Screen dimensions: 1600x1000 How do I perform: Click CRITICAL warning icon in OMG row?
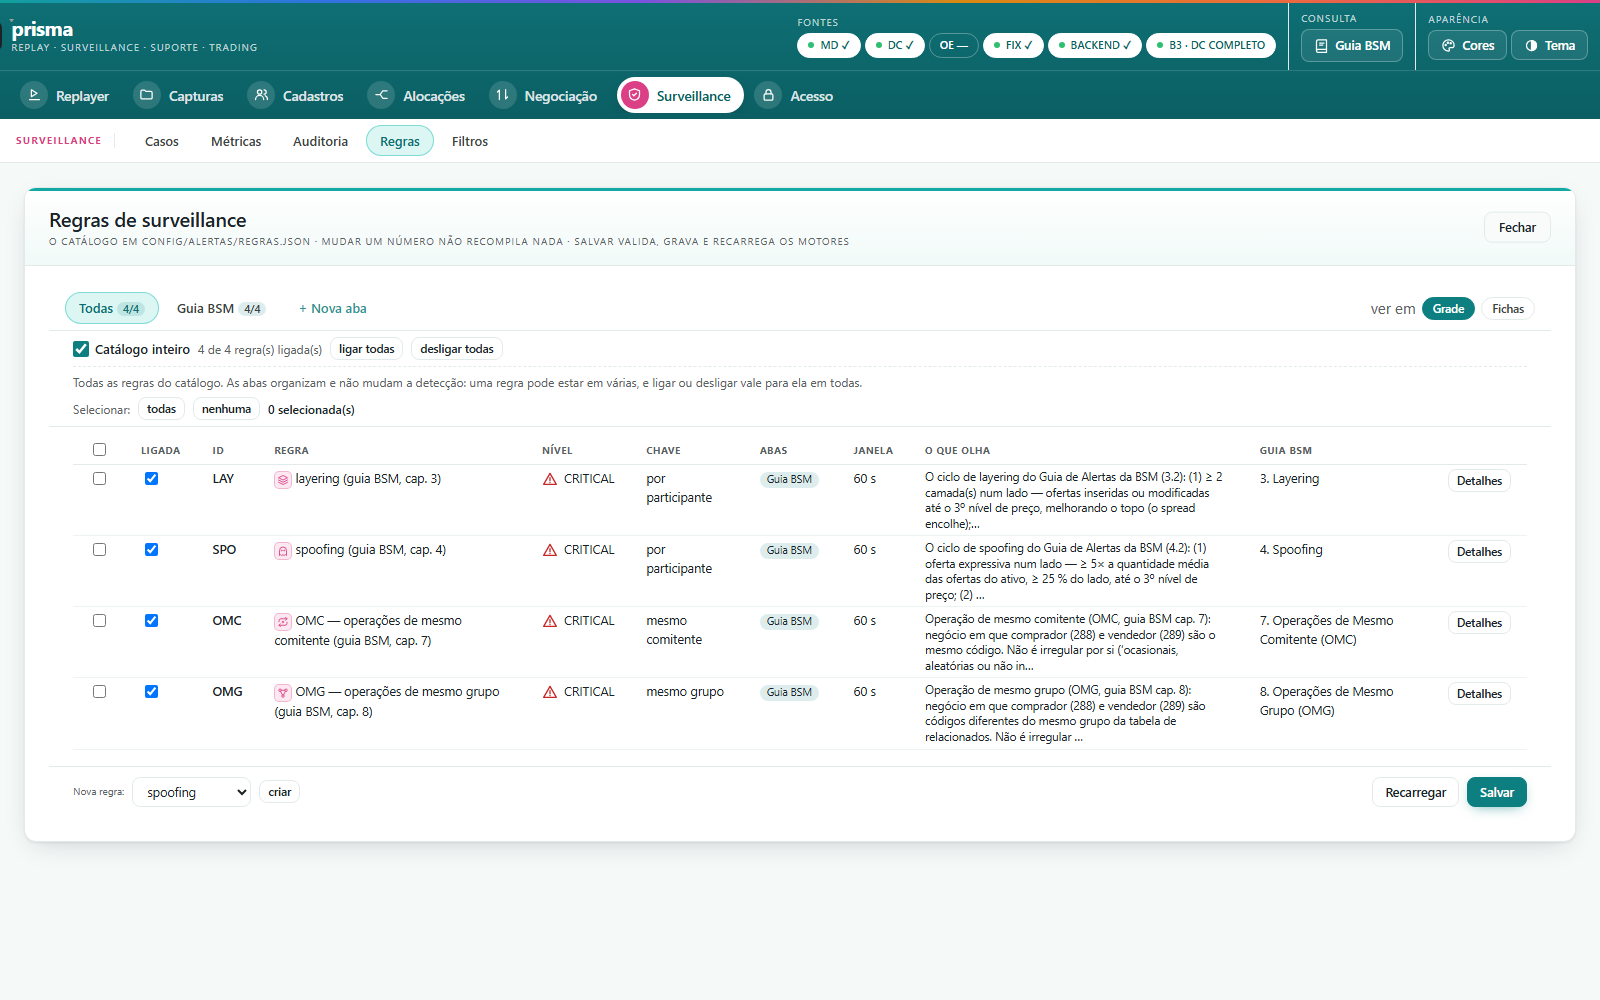550,692
